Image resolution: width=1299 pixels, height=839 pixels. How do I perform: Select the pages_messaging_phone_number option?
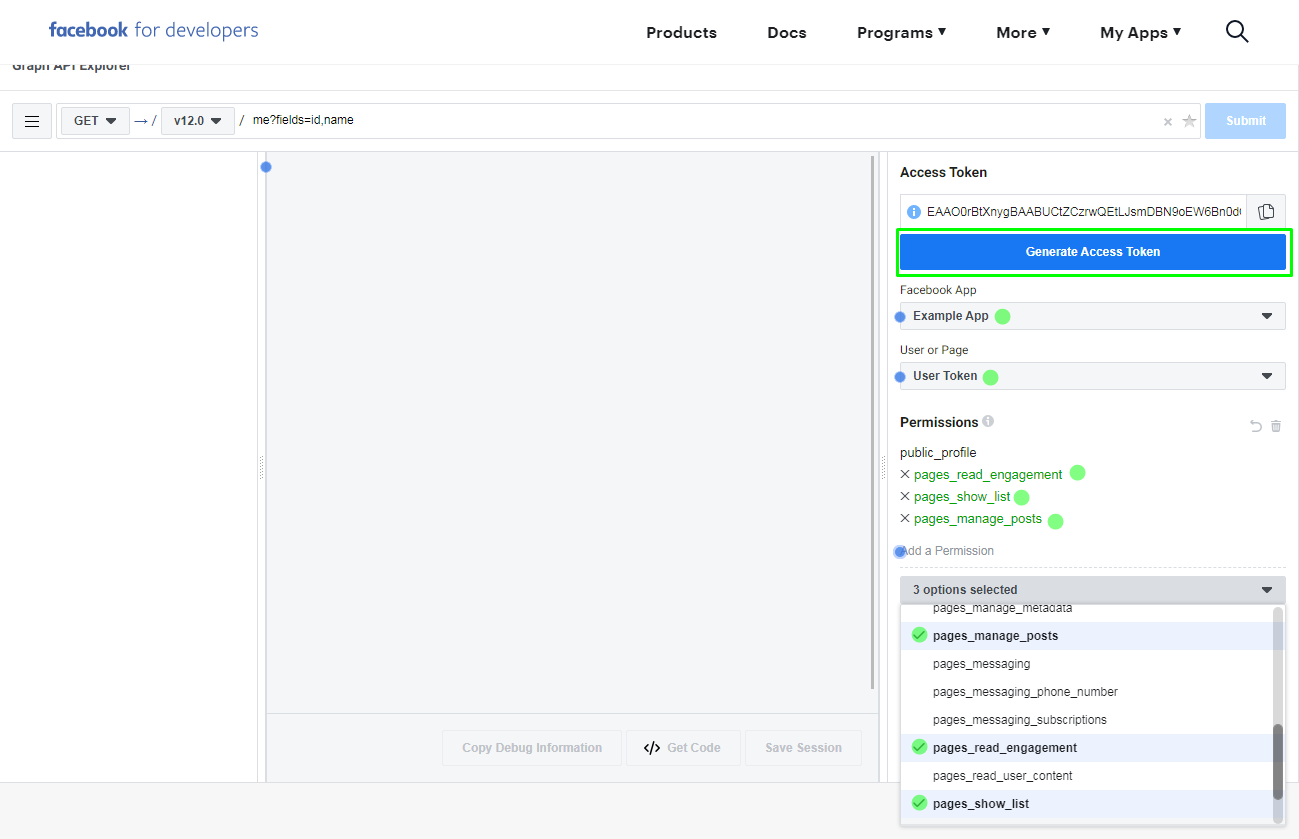pyautogui.click(x=1086, y=692)
